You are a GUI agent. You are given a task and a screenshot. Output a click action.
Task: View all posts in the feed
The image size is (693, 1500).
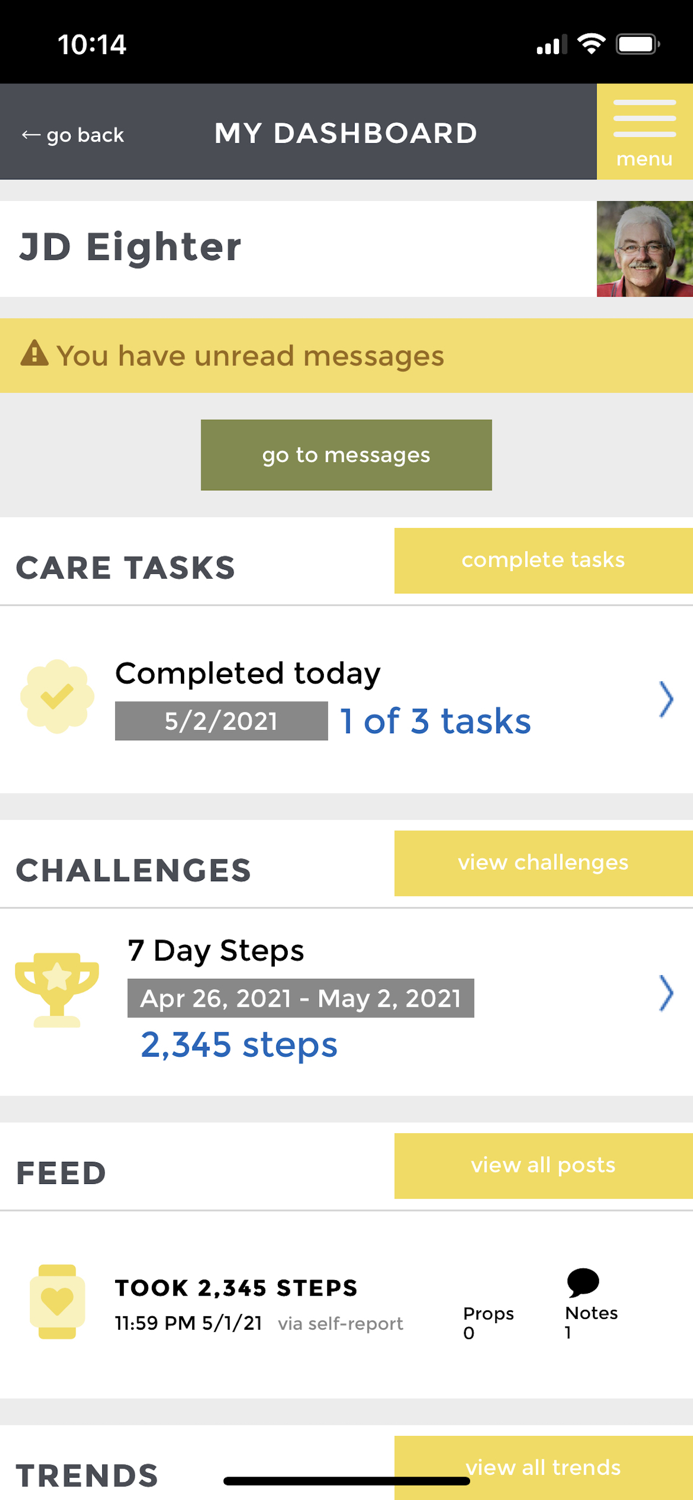(543, 1165)
